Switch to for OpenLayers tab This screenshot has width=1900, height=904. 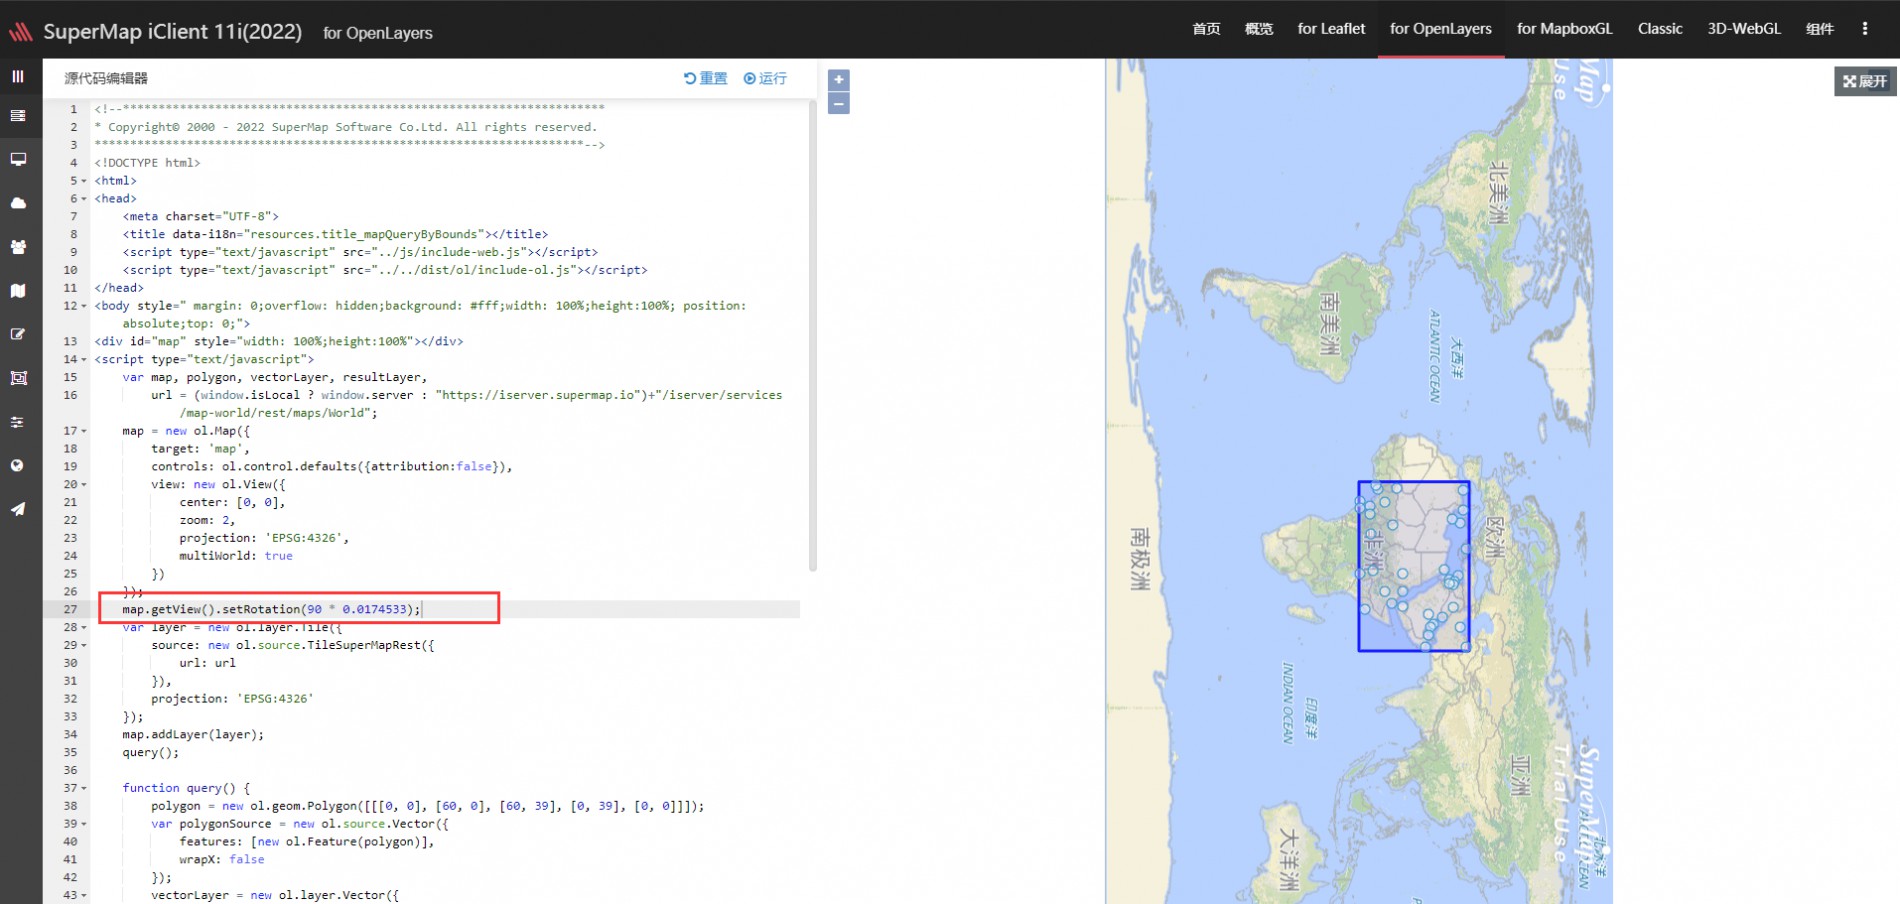[x=1441, y=29]
